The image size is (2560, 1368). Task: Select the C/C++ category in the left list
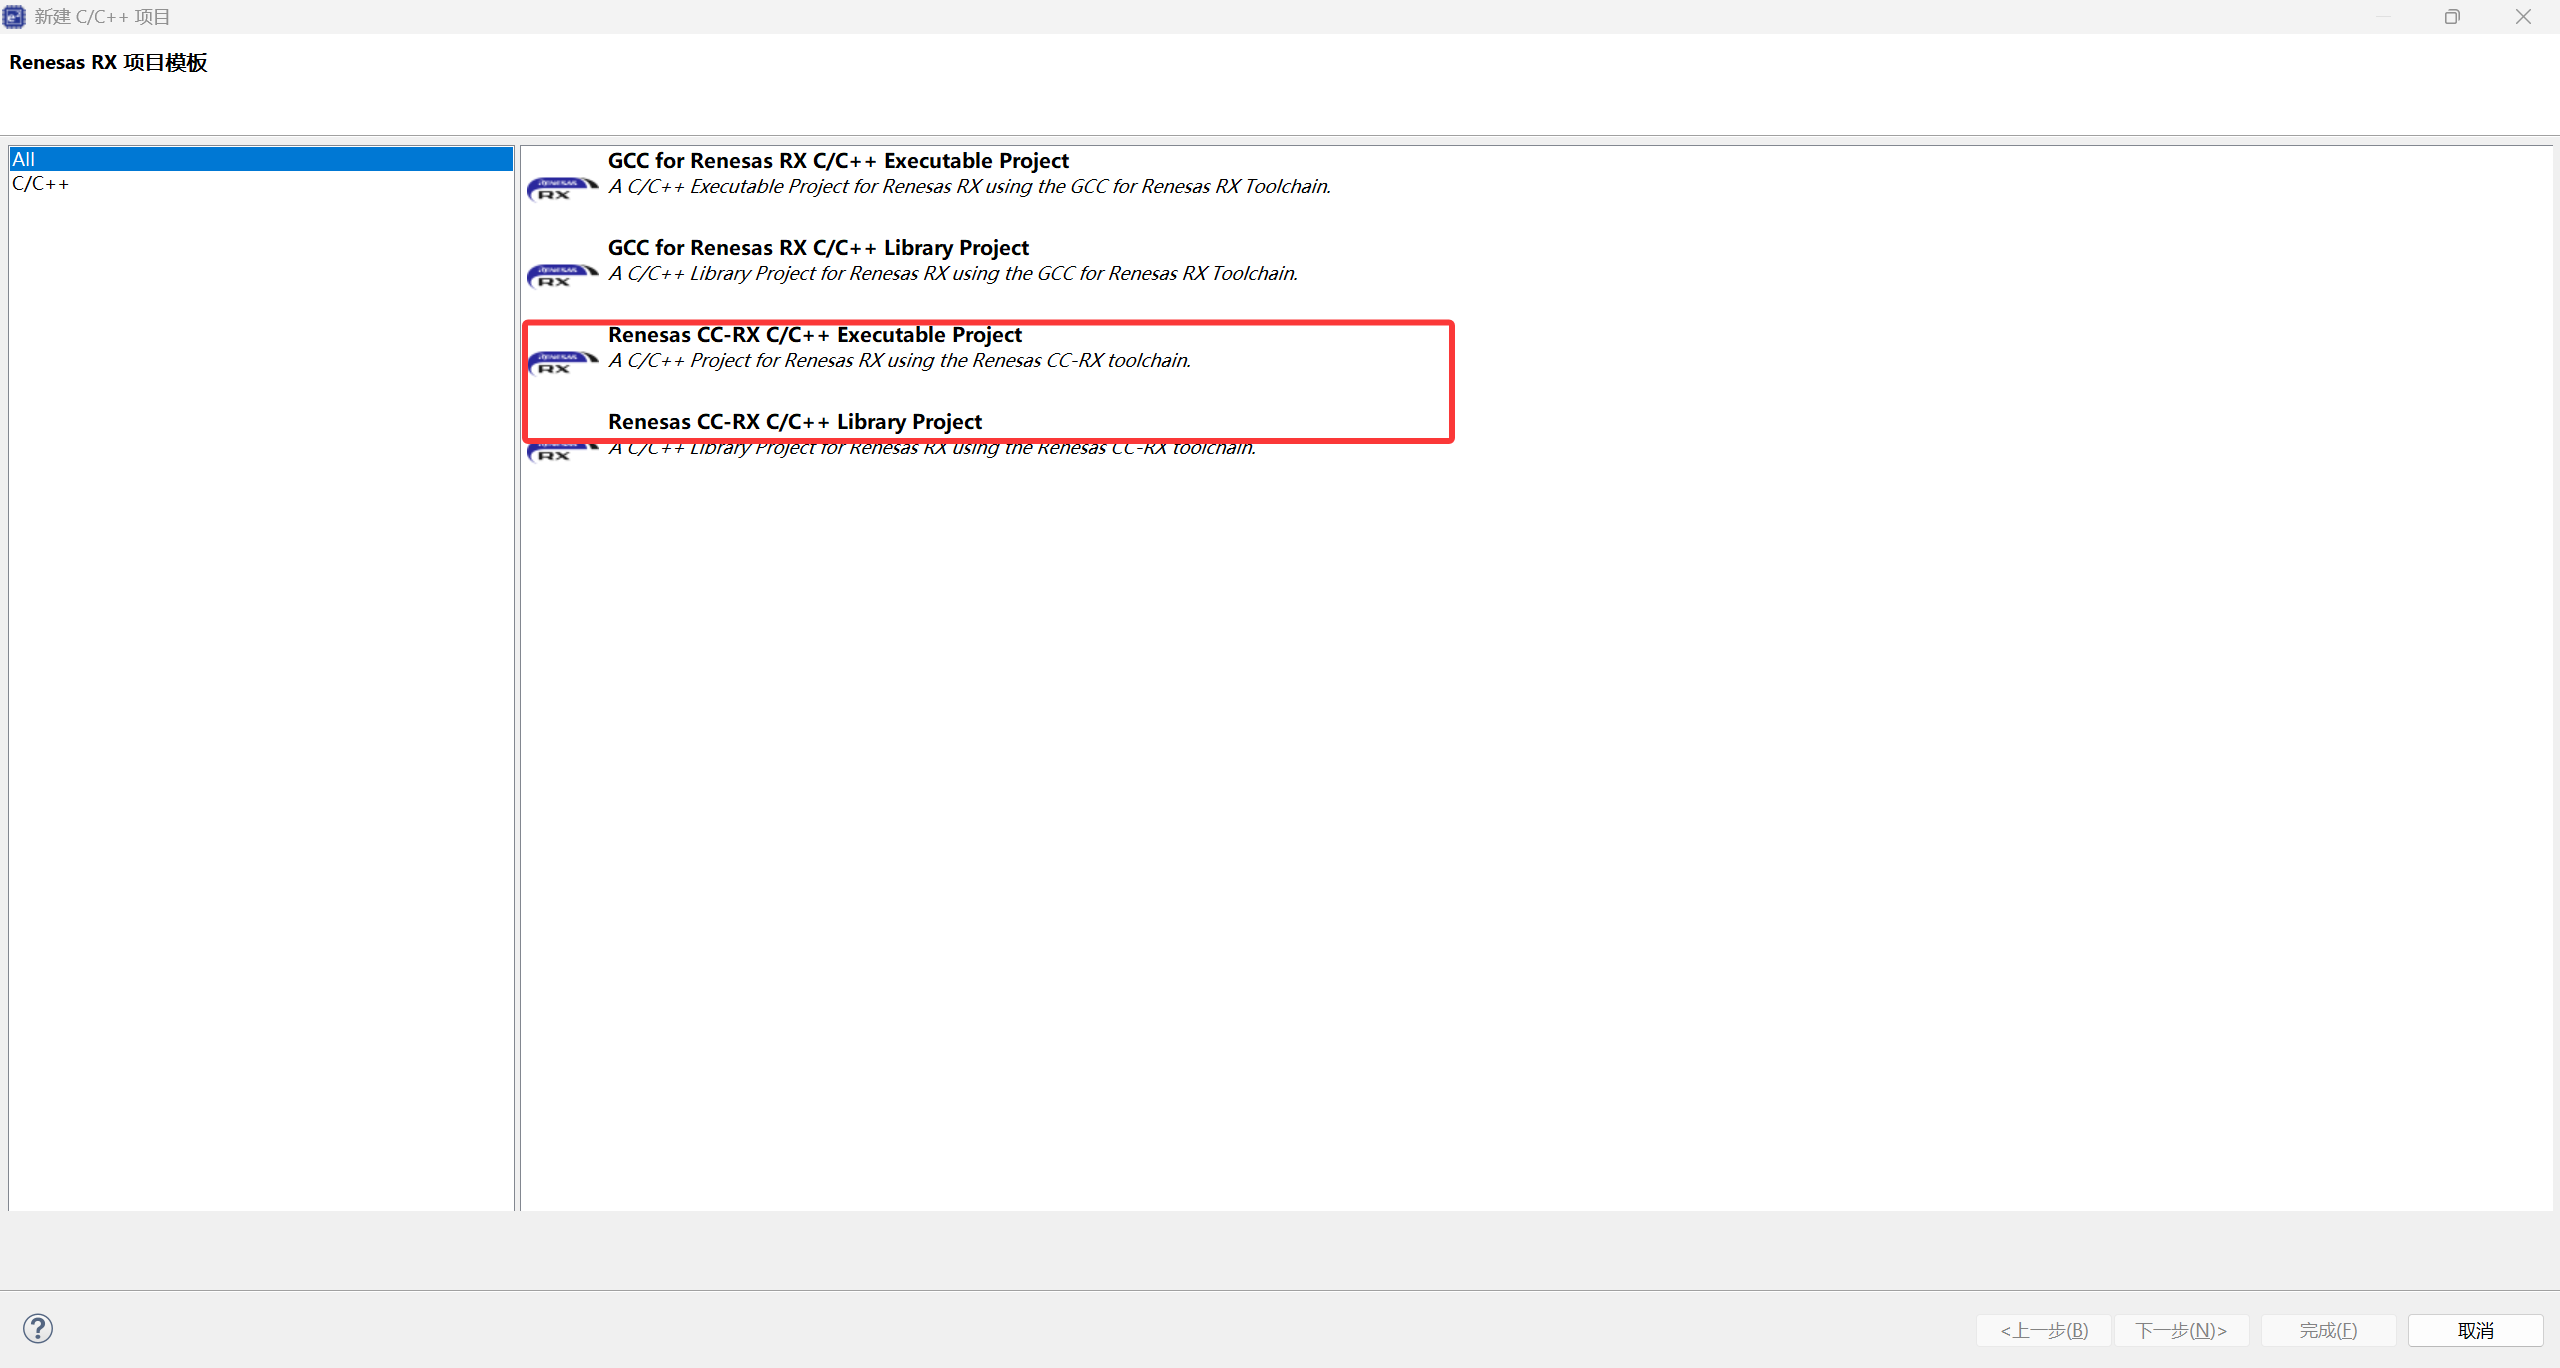click(x=261, y=184)
